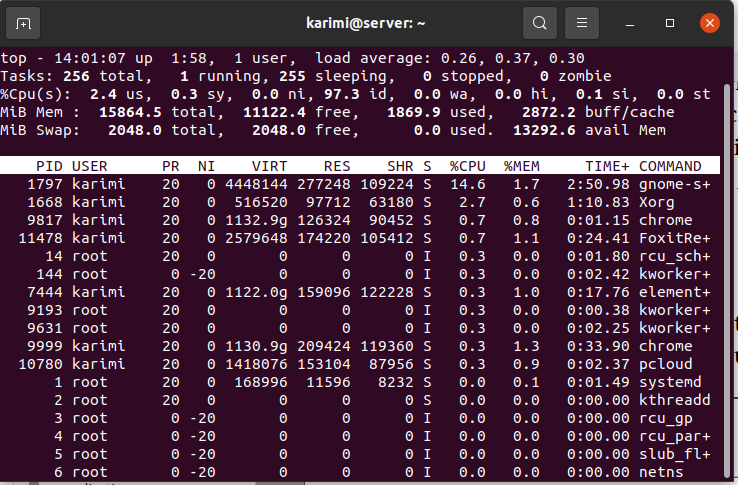Click the 256 total tasks value
Viewport: 738px width, 485px height.
coord(76,76)
